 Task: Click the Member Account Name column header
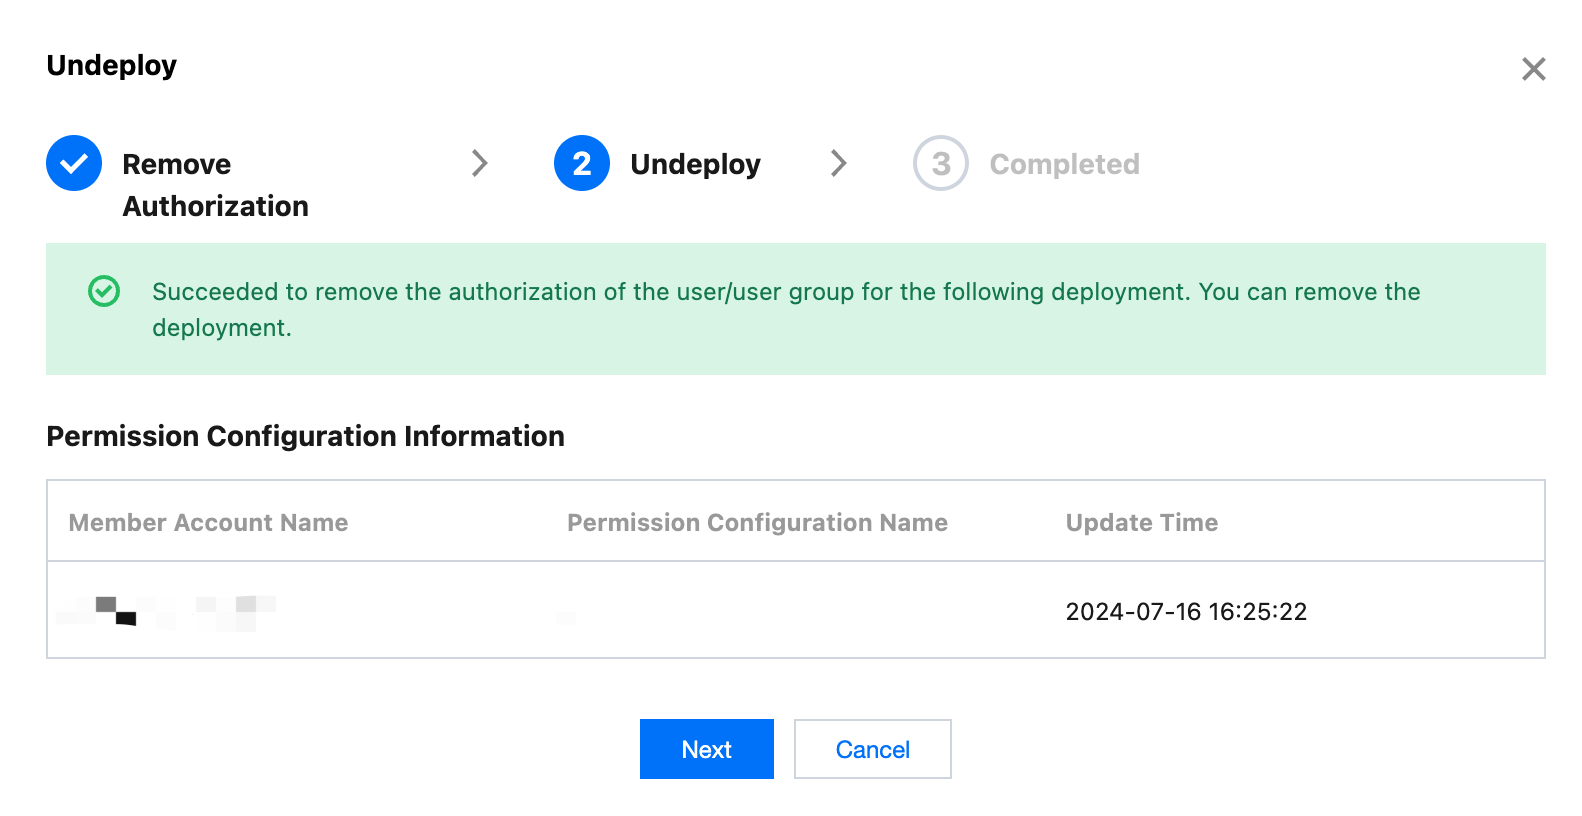click(x=208, y=522)
